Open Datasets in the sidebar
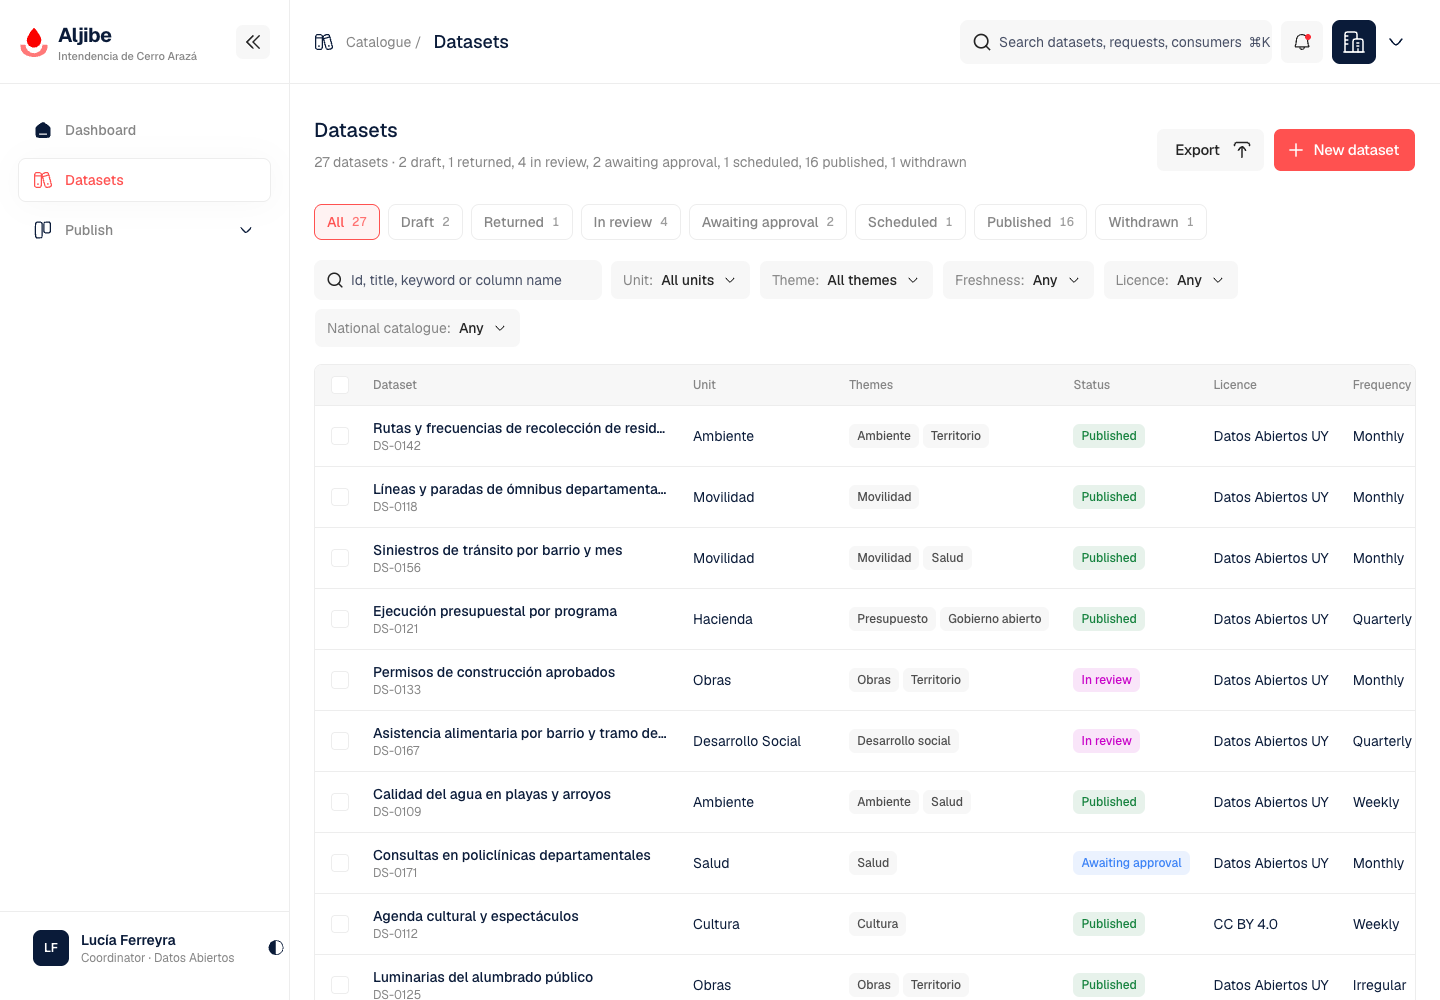Screen dimensions: 1440x1000 [144, 180]
